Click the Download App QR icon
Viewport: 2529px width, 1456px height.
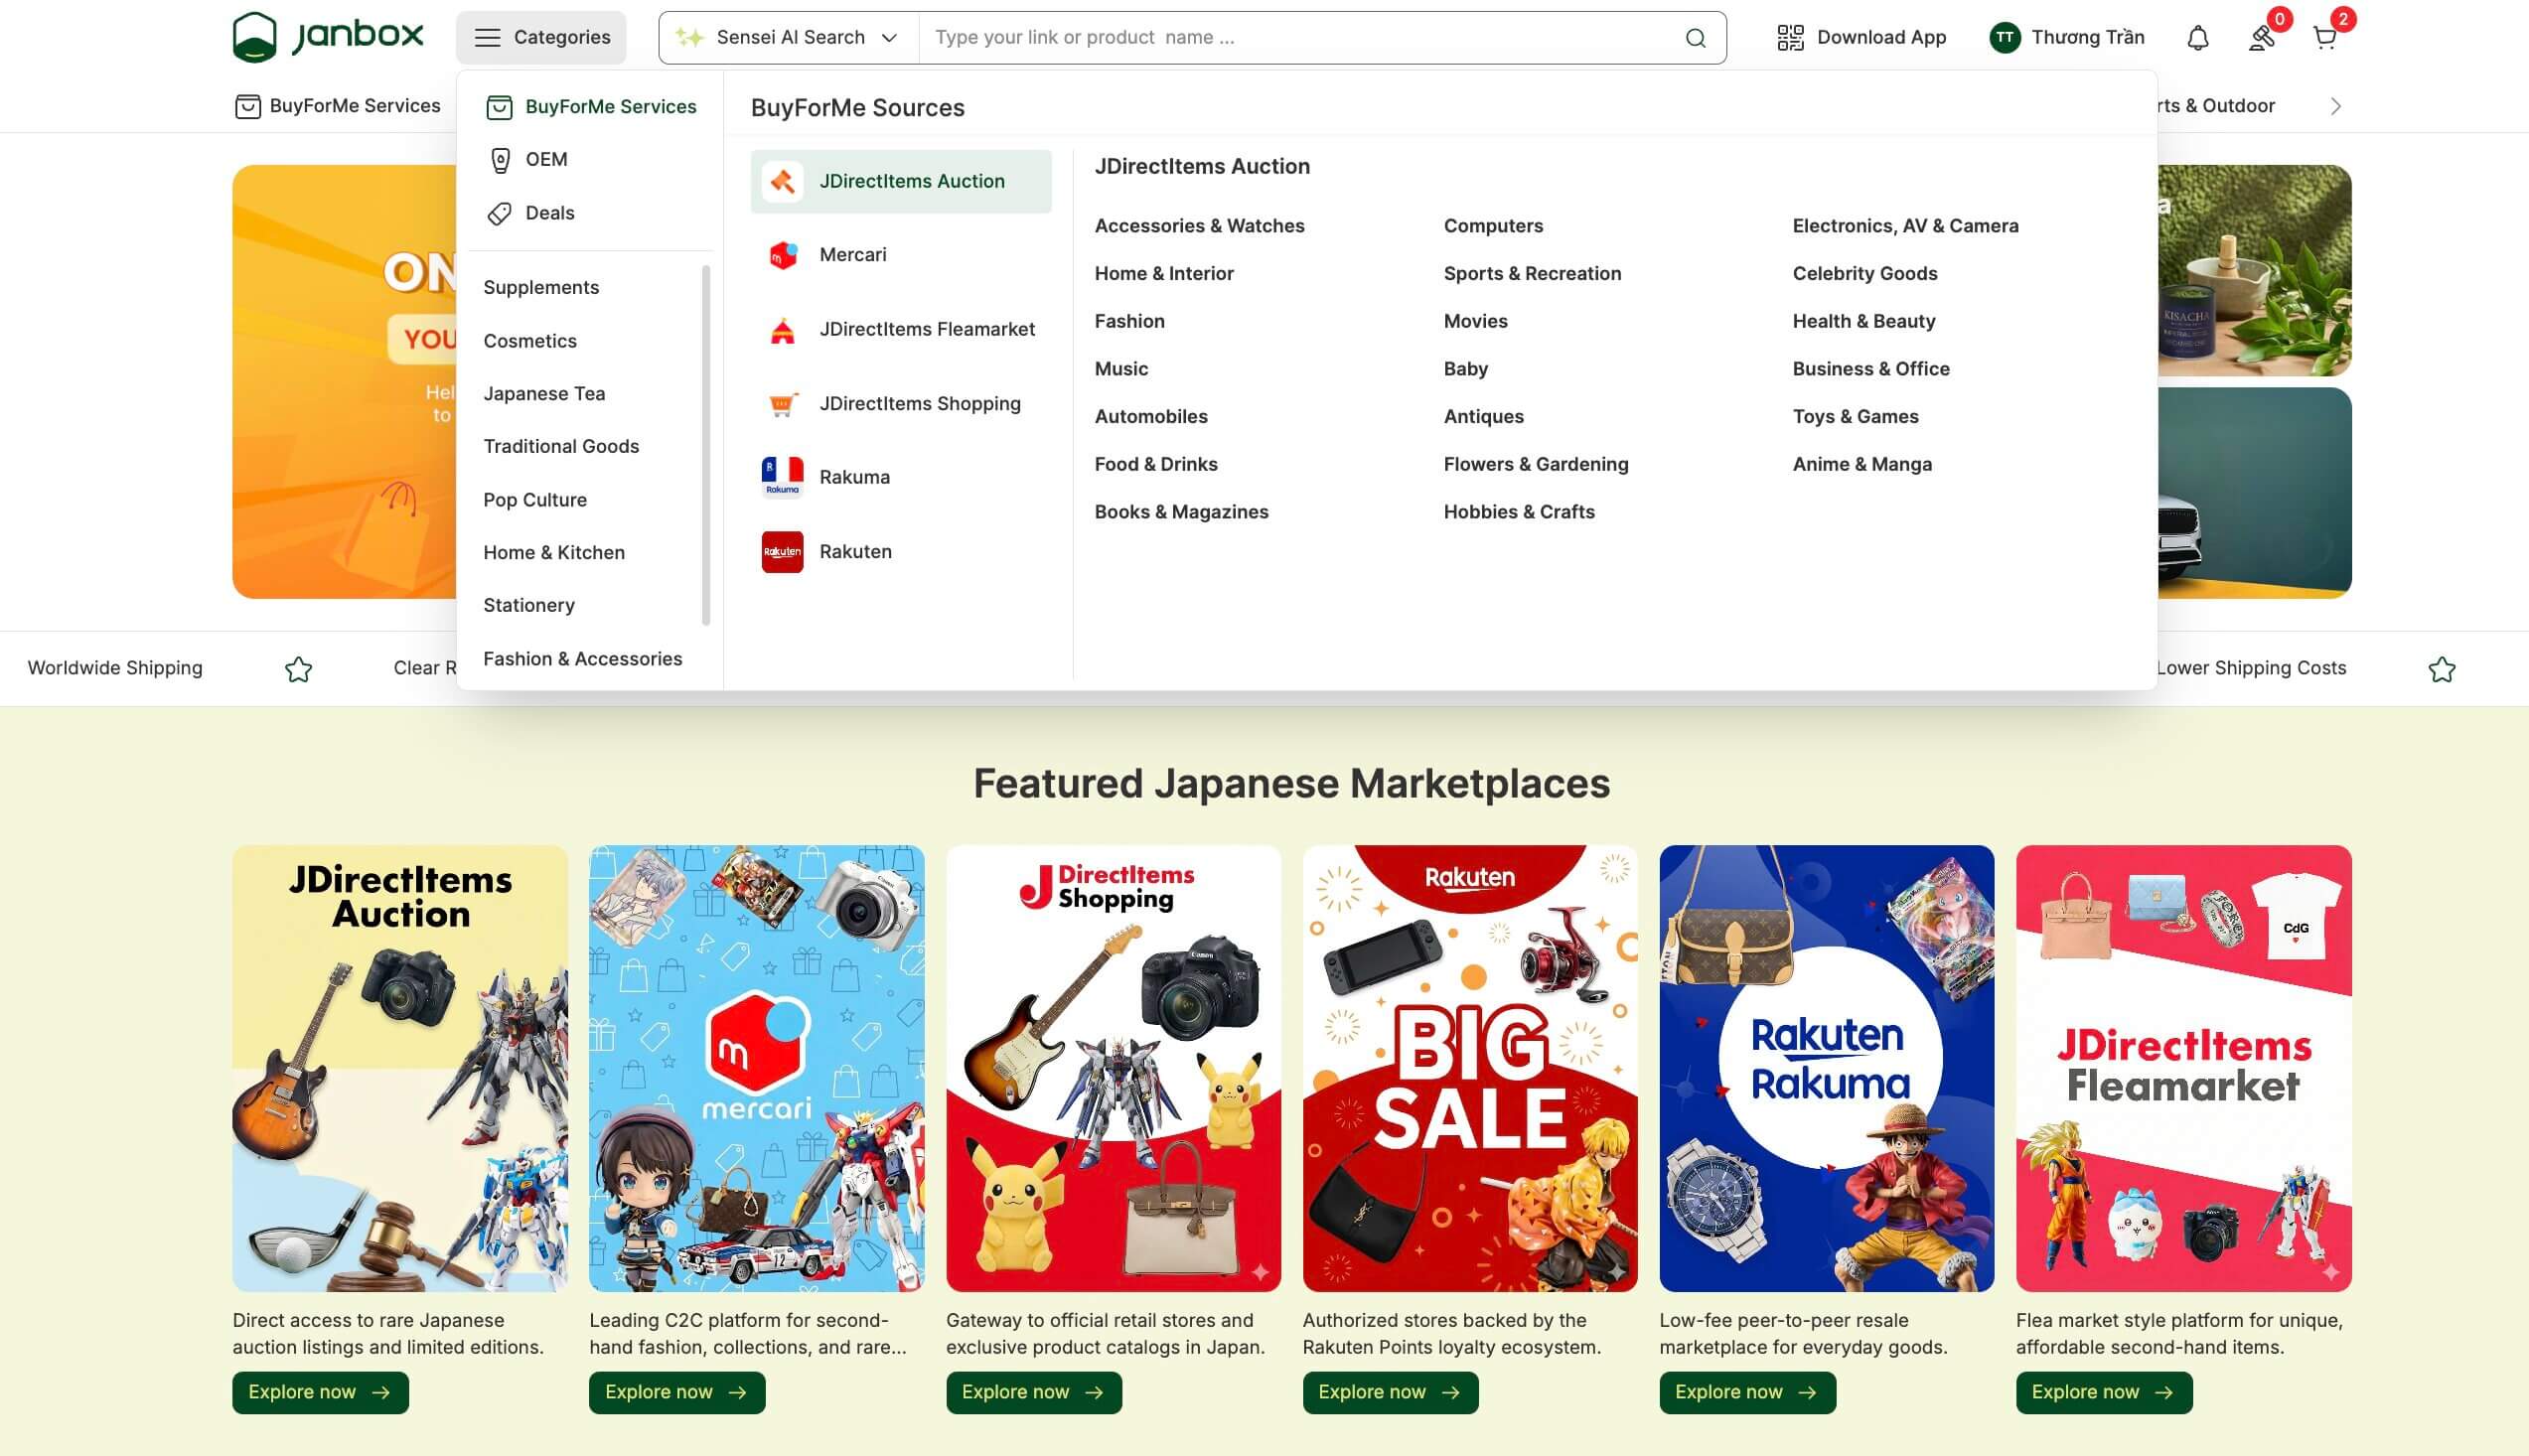pyautogui.click(x=1790, y=38)
